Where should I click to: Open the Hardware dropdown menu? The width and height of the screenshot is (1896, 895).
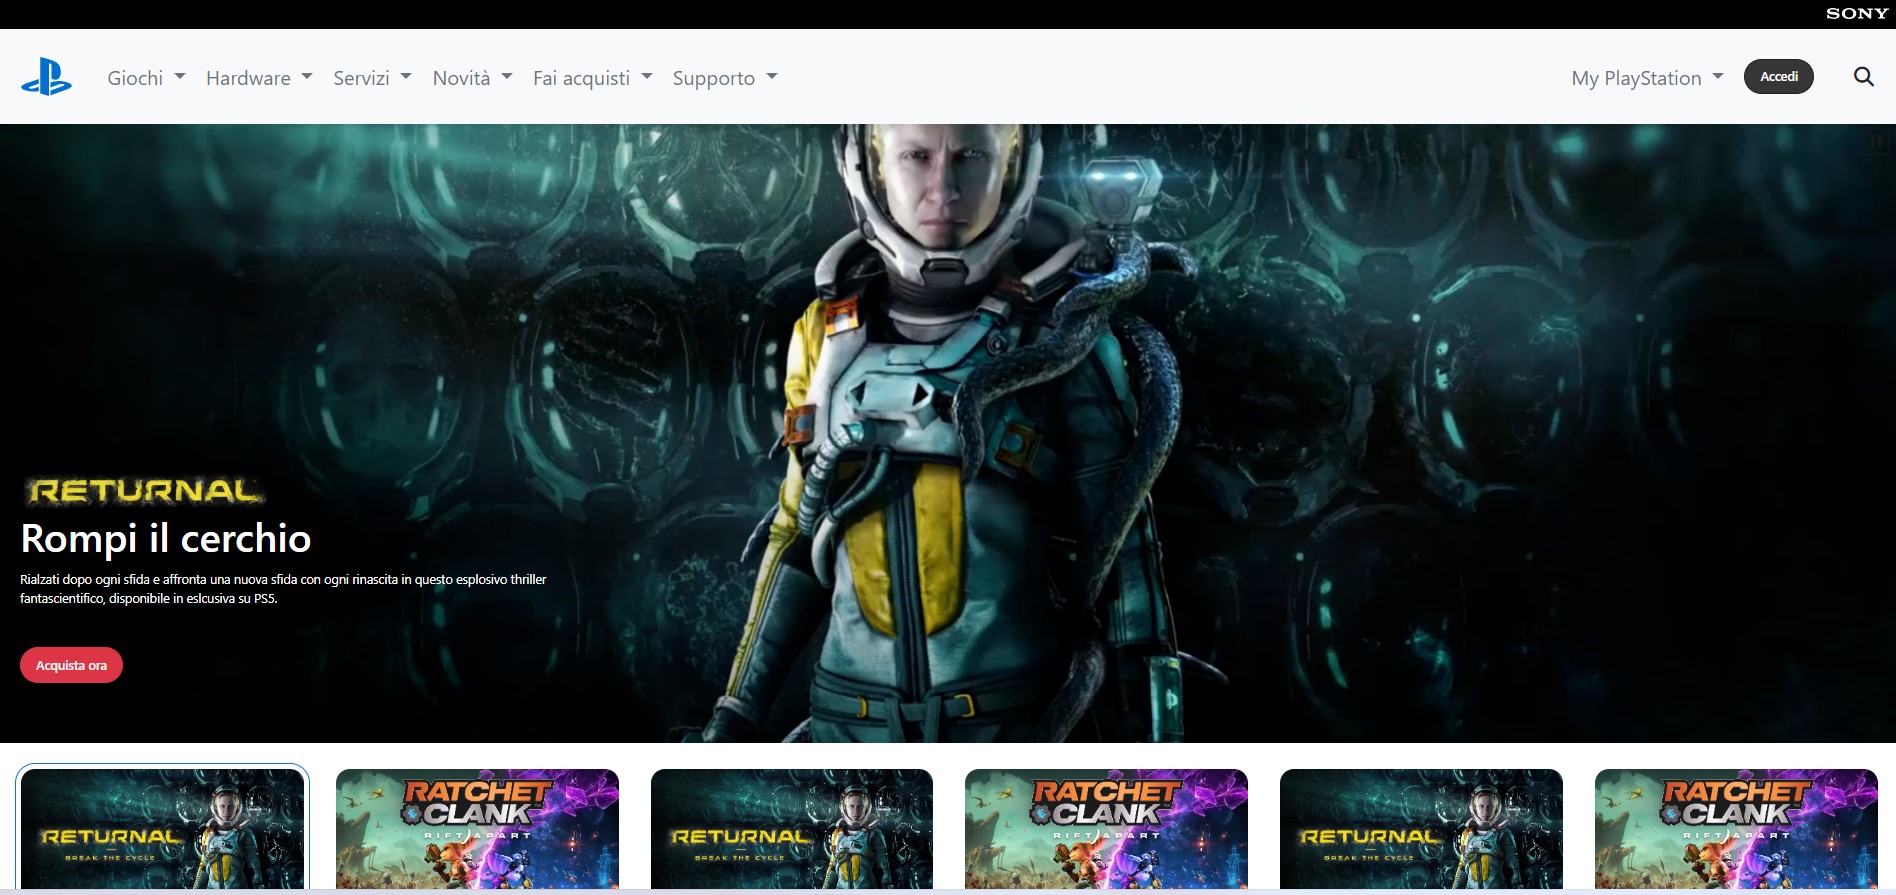tap(259, 78)
